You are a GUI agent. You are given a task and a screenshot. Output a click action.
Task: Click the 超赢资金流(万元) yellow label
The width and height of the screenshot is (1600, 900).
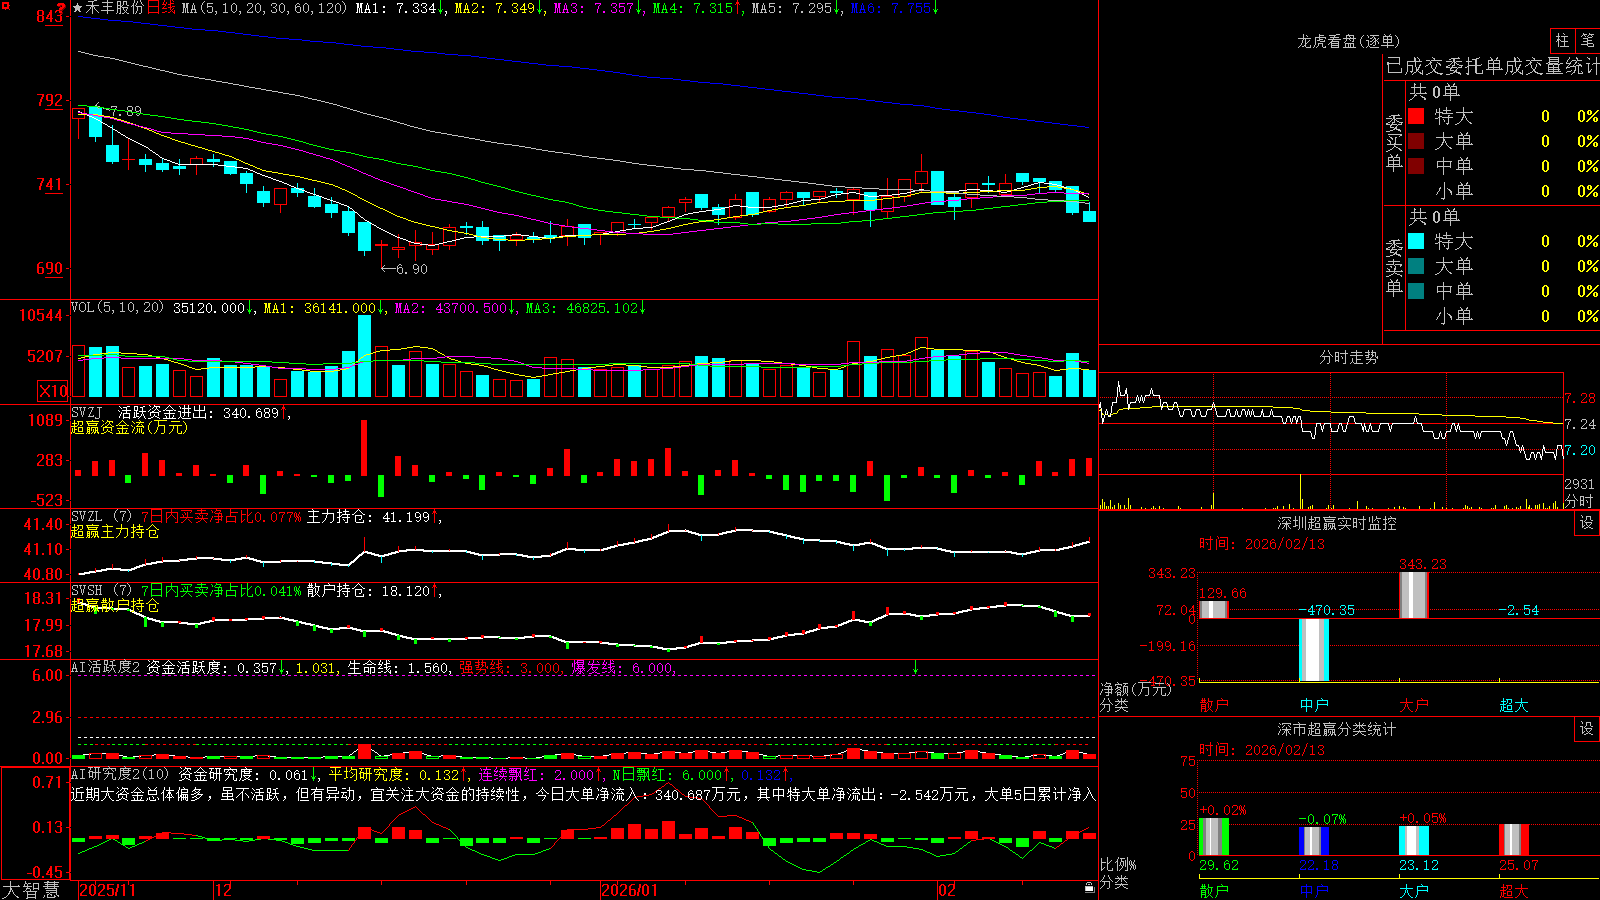(129, 427)
